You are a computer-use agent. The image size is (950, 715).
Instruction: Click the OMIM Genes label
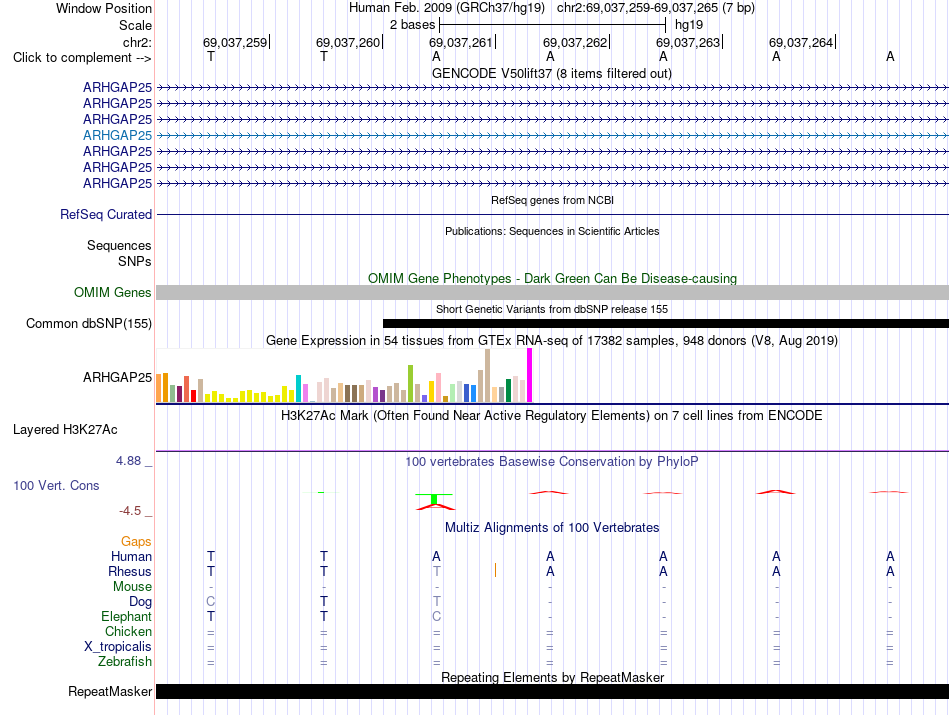click(x=113, y=293)
